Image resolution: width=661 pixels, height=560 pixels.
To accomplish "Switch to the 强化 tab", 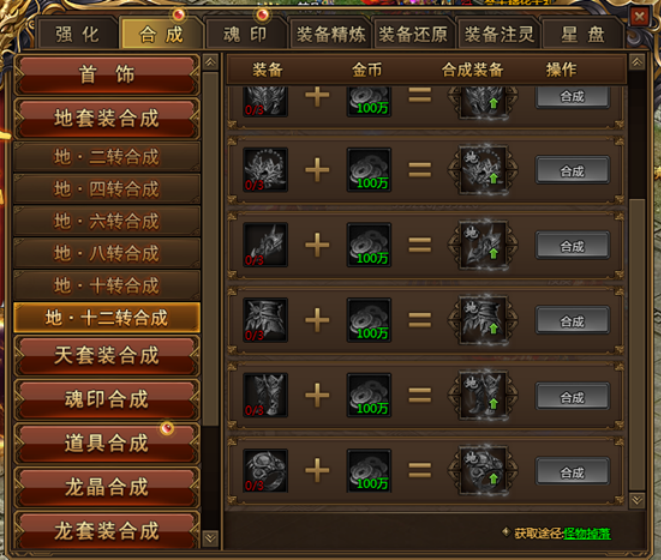I will coord(77,35).
